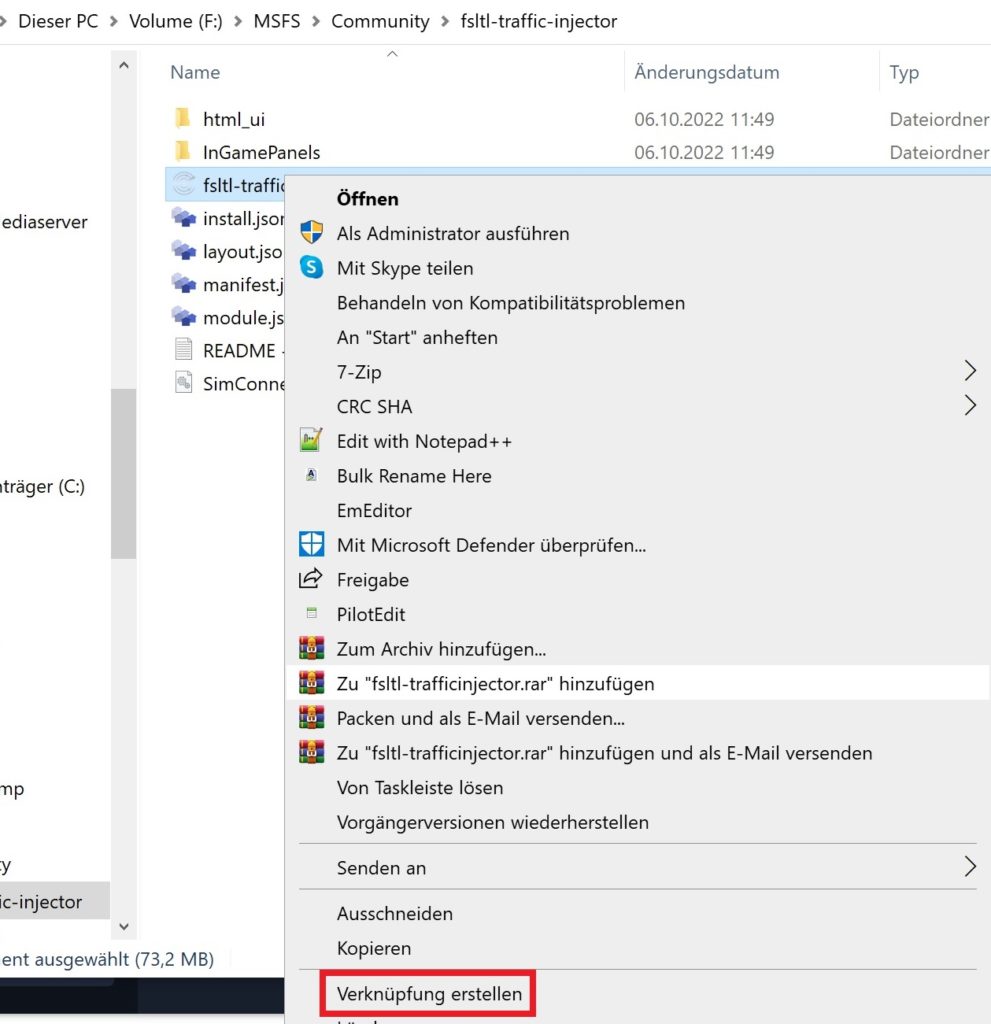Click the Notepad++ icon in context menu
The height and width of the screenshot is (1024, 991).
(312, 441)
